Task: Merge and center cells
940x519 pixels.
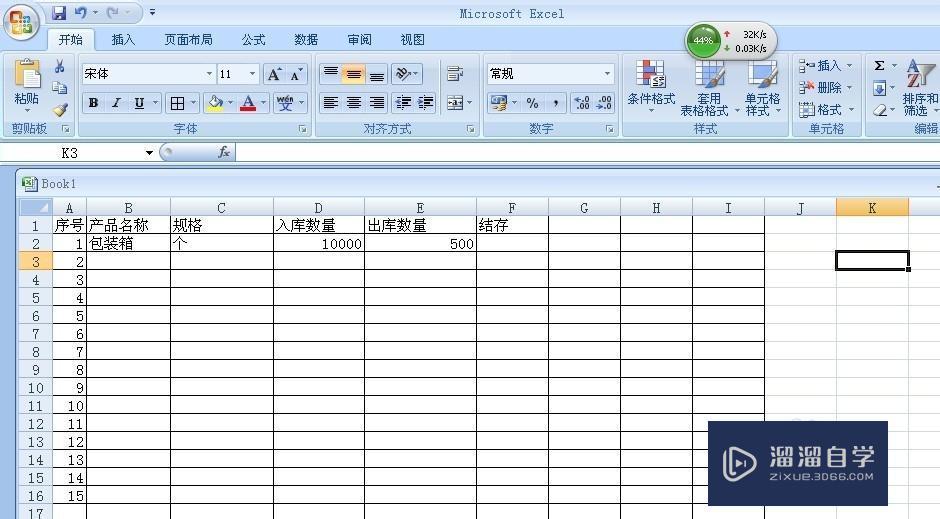Action: [x=455, y=103]
